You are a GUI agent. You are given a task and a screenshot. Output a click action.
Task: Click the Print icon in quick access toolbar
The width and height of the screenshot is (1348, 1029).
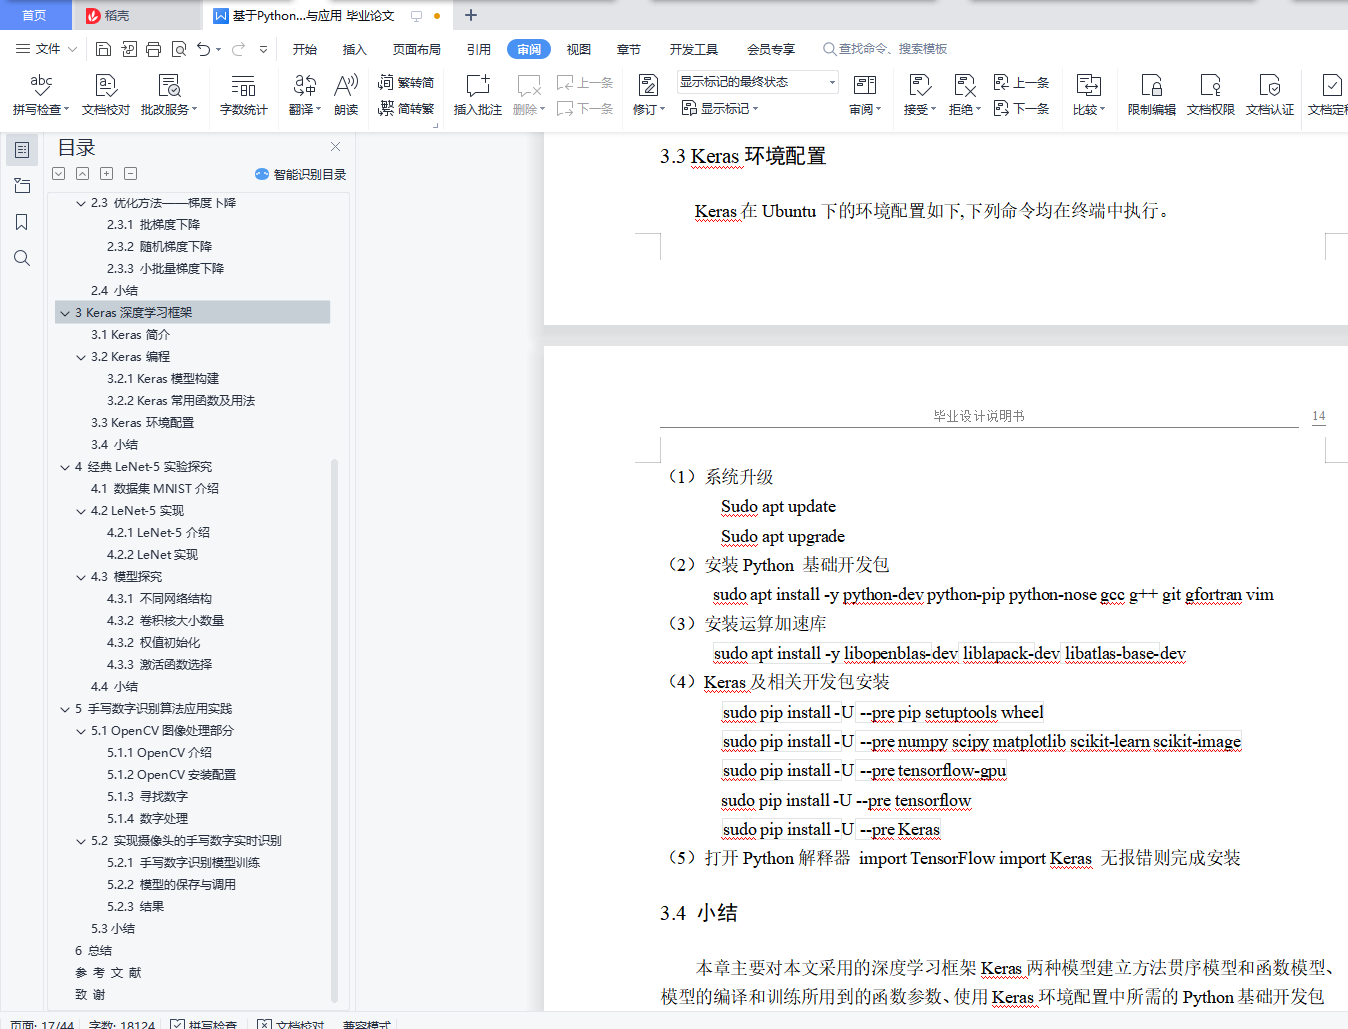153,49
